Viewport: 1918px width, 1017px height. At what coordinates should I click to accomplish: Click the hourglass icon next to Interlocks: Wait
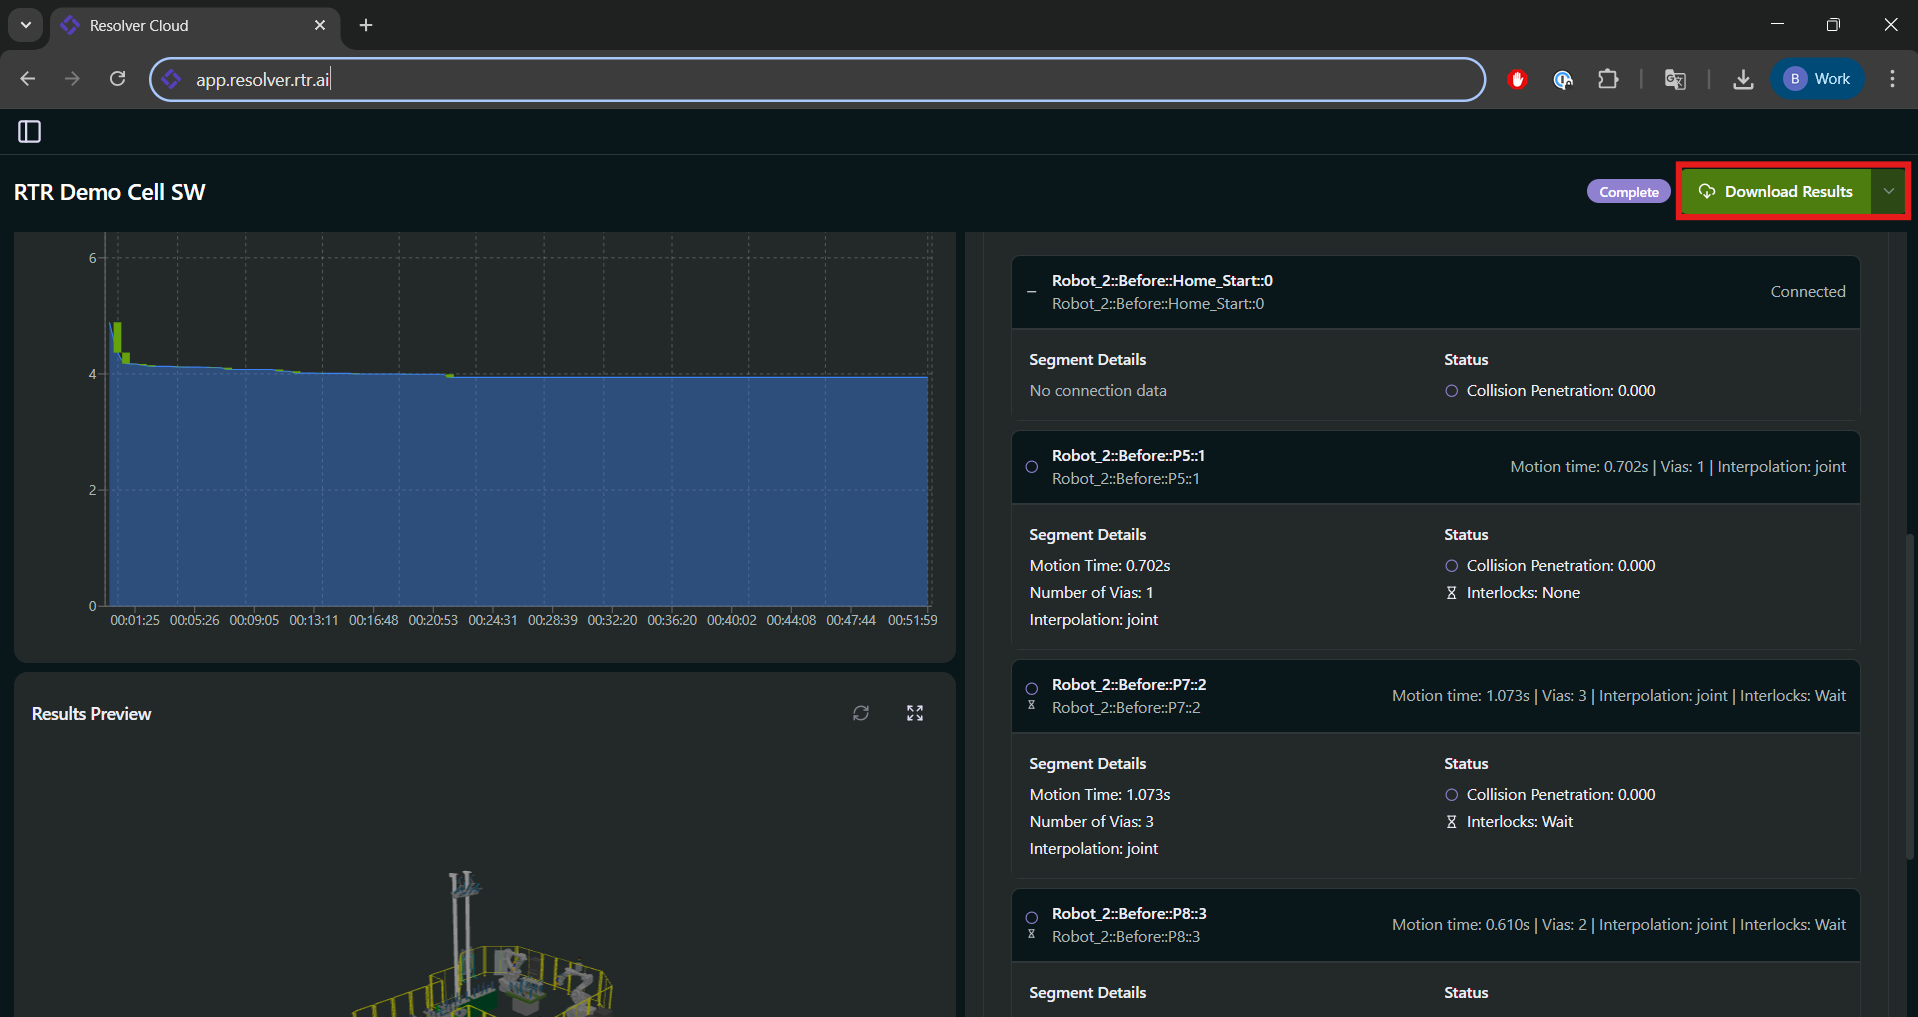[x=1451, y=822]
